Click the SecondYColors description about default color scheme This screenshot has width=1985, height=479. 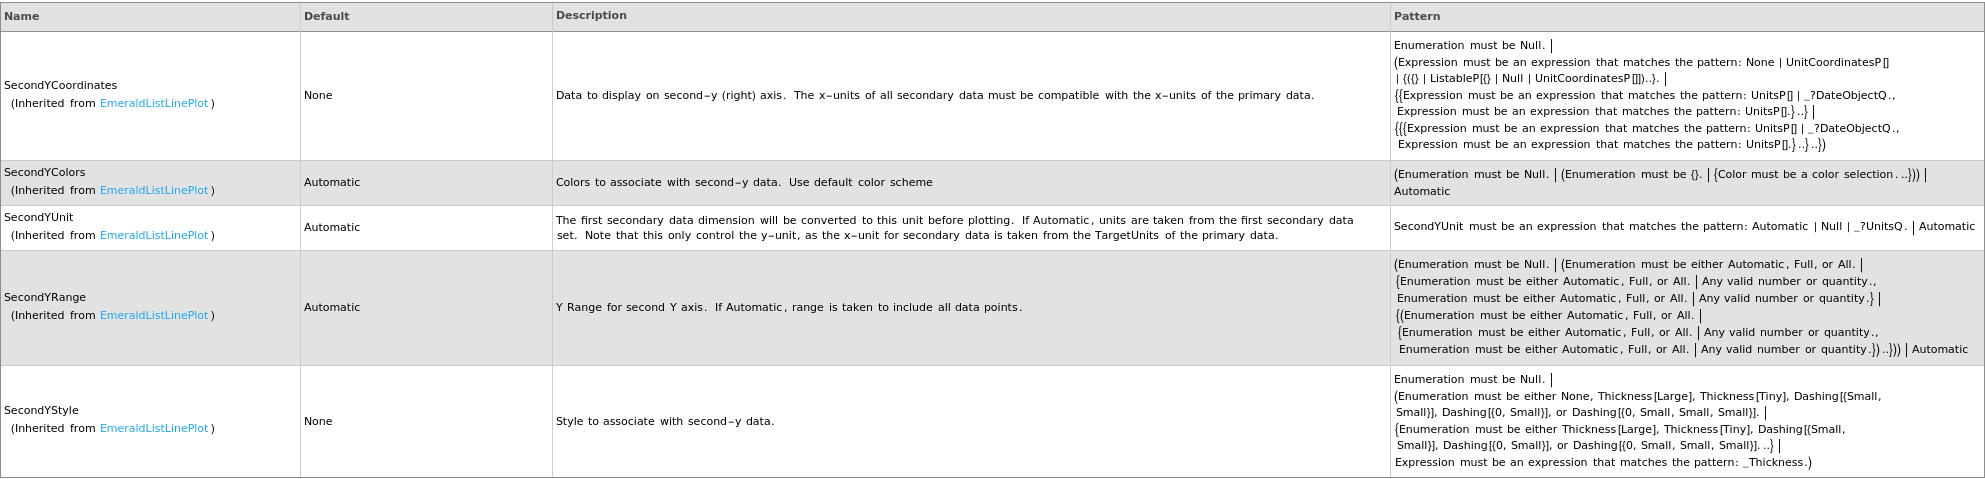coord(744,183)
